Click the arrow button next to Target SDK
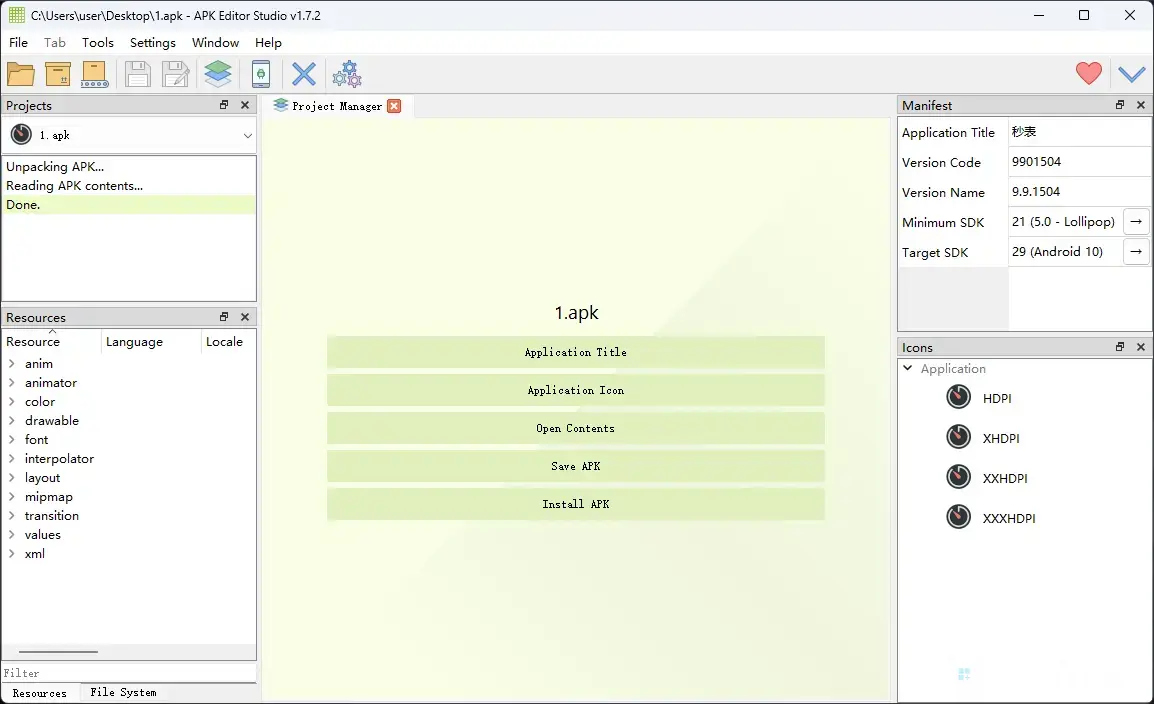 tap(1136, 252)
